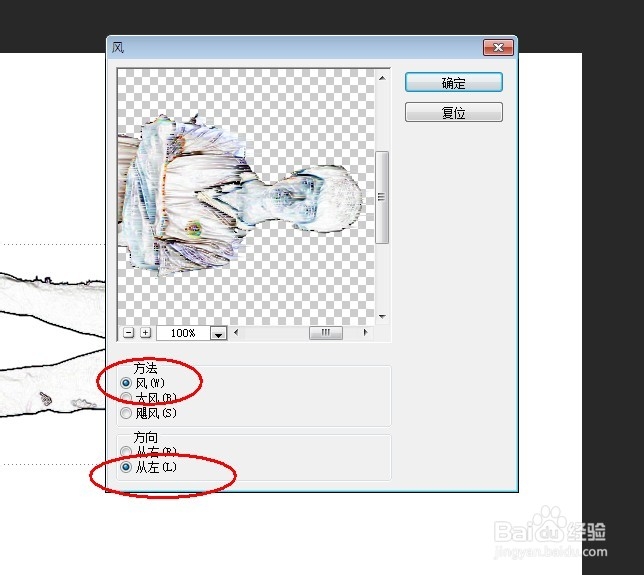Image resolution: width=644 pixels, height=575 pixels.
Task: Click the 100% zoom value field
Action: [183, 333]
